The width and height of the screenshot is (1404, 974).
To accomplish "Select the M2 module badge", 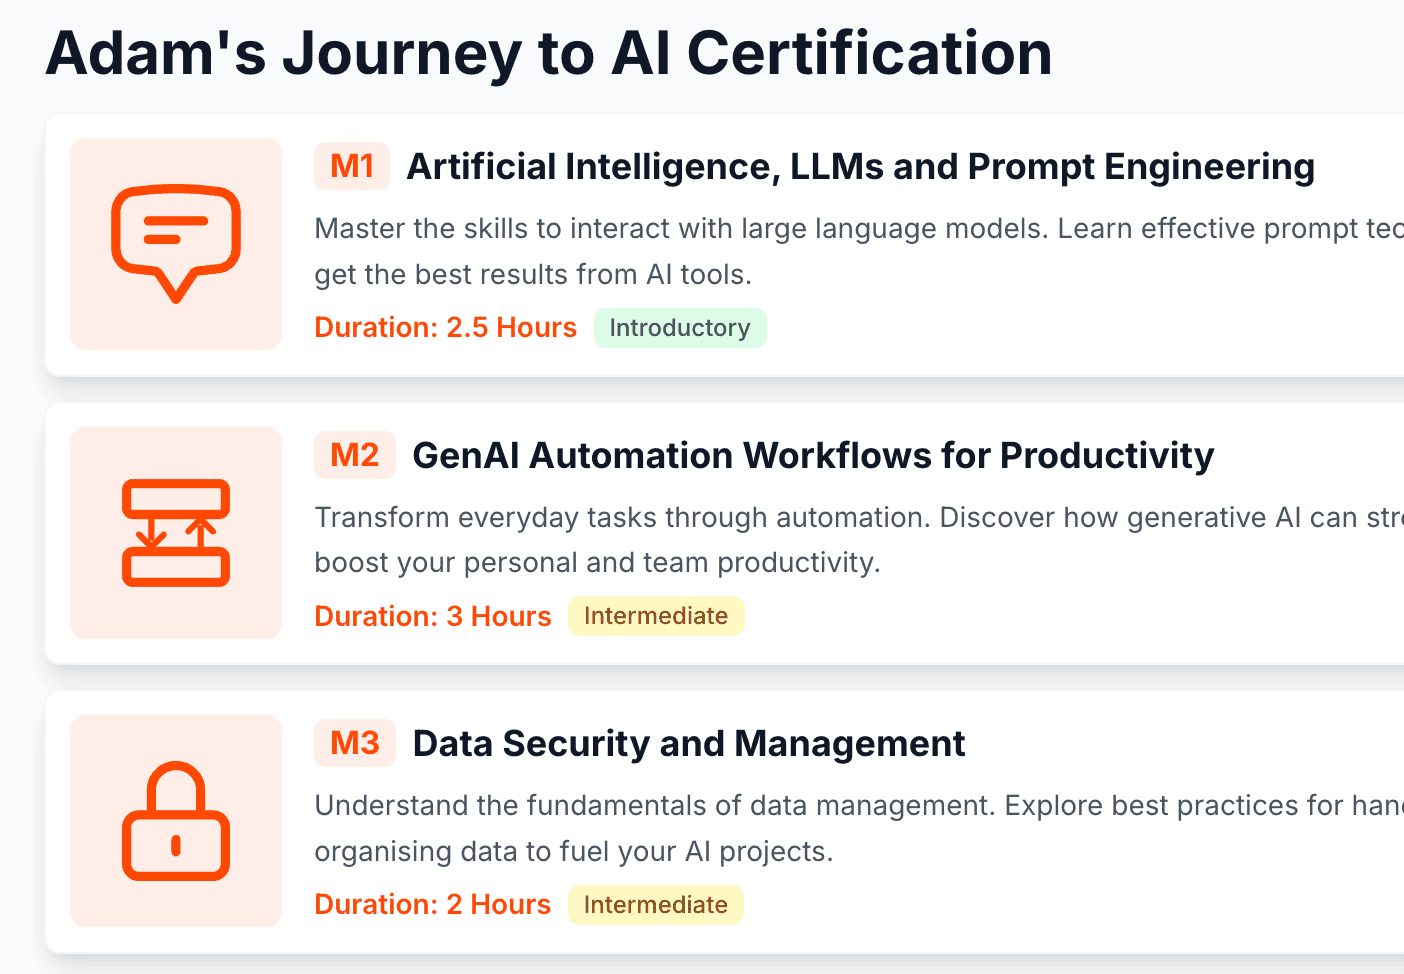I will point(355,455).
